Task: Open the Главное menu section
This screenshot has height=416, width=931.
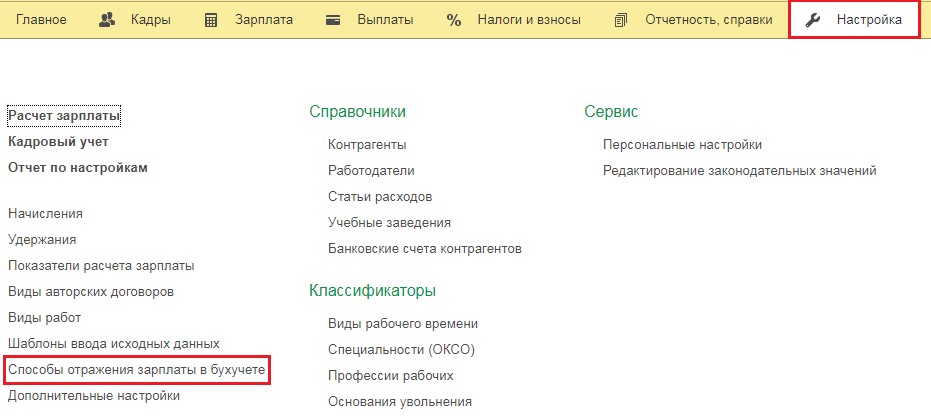Action: point(42,20)
